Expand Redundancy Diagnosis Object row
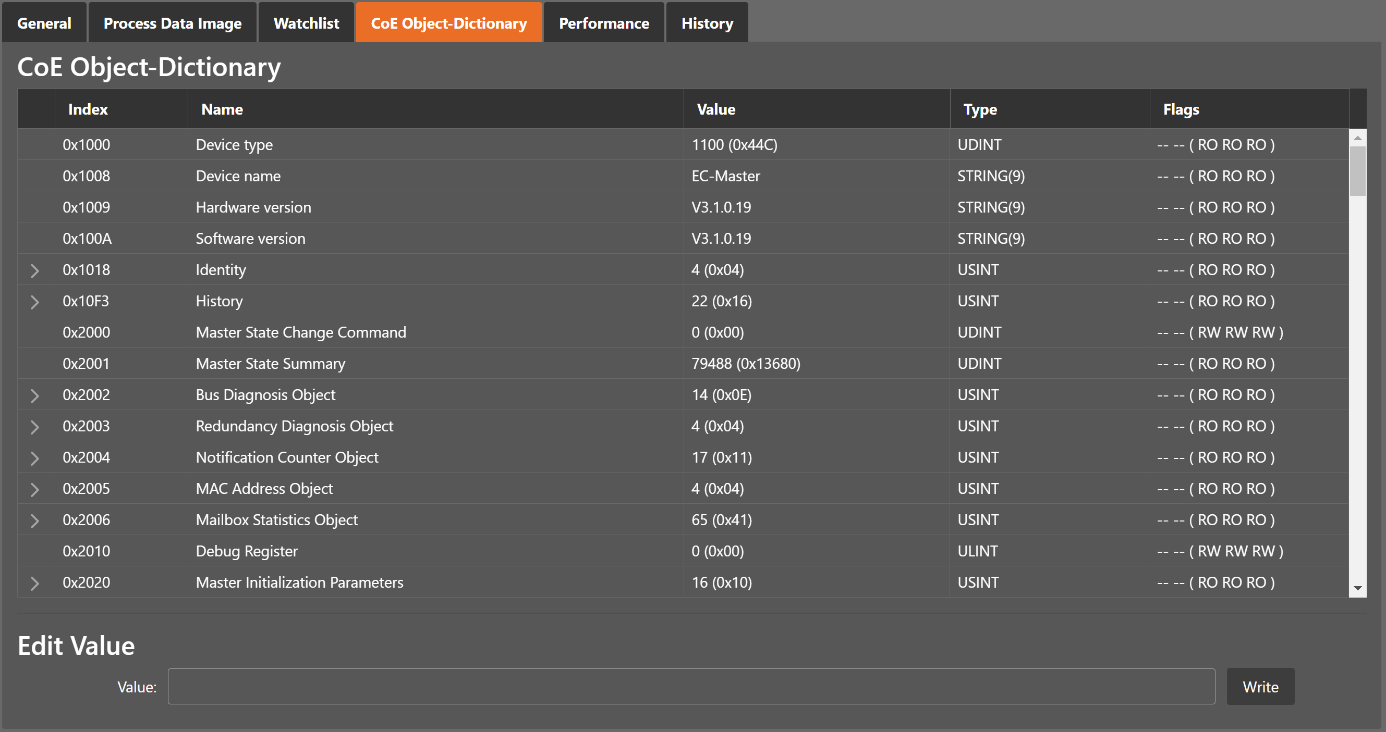This screenshot has height=732, width=1386. tap(35, 427)
